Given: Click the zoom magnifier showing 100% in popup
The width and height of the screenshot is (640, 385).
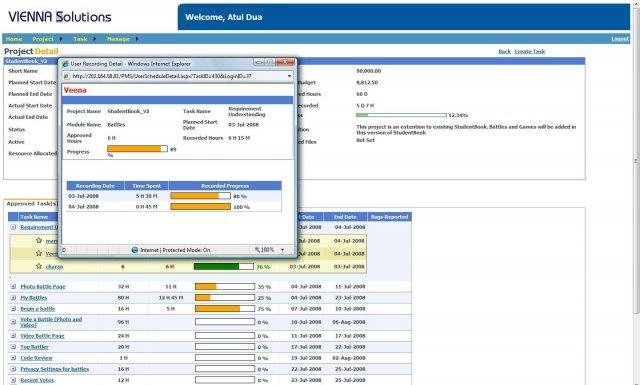Looking at the screenshot, I should [264, 249].
